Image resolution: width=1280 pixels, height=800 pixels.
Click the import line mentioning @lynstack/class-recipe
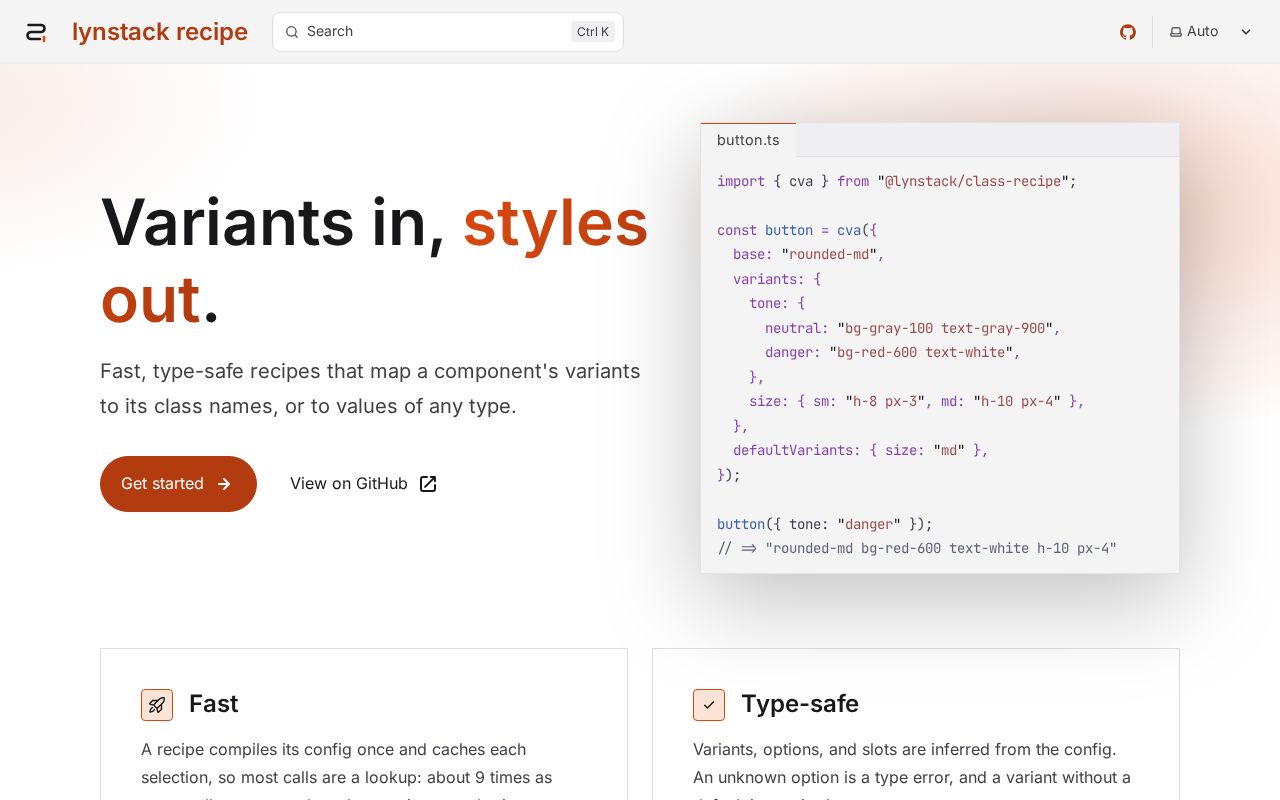coord(897,181)
